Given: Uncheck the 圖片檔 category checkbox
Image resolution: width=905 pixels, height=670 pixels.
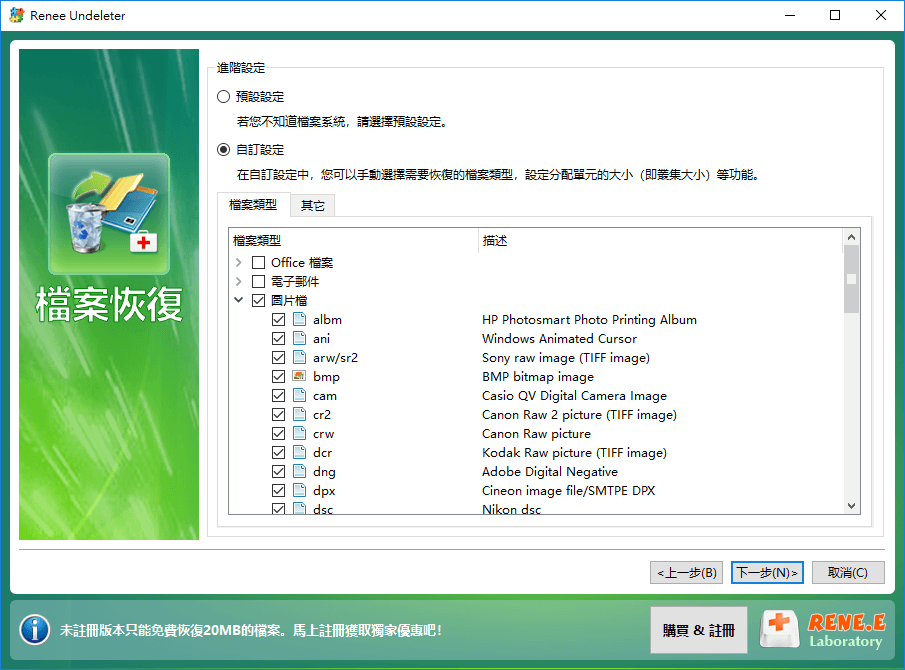Looking at the screenshot, I should point(259,301).
